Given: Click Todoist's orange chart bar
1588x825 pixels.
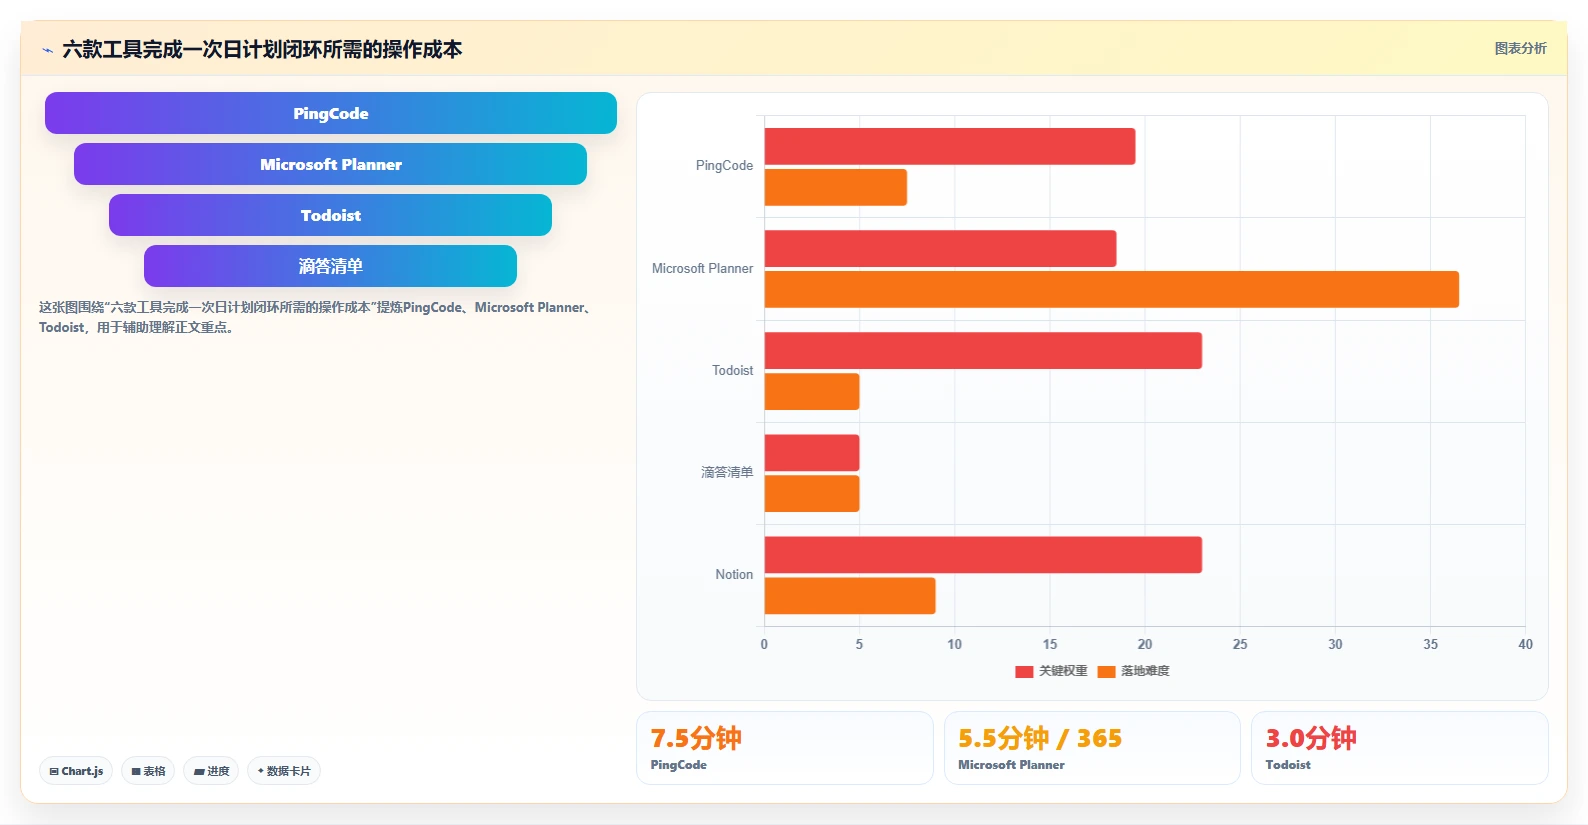Looking at the screenshot, I should [812, 391].
